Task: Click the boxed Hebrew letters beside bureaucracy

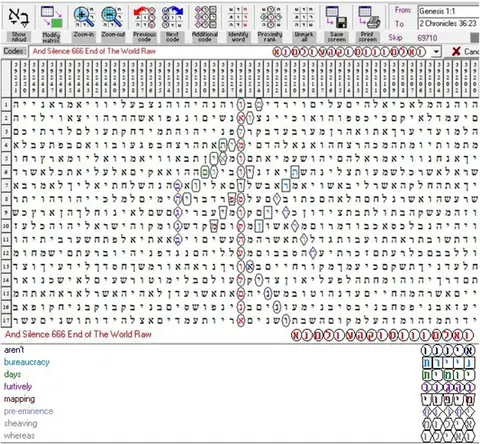Action: point(448,363)
